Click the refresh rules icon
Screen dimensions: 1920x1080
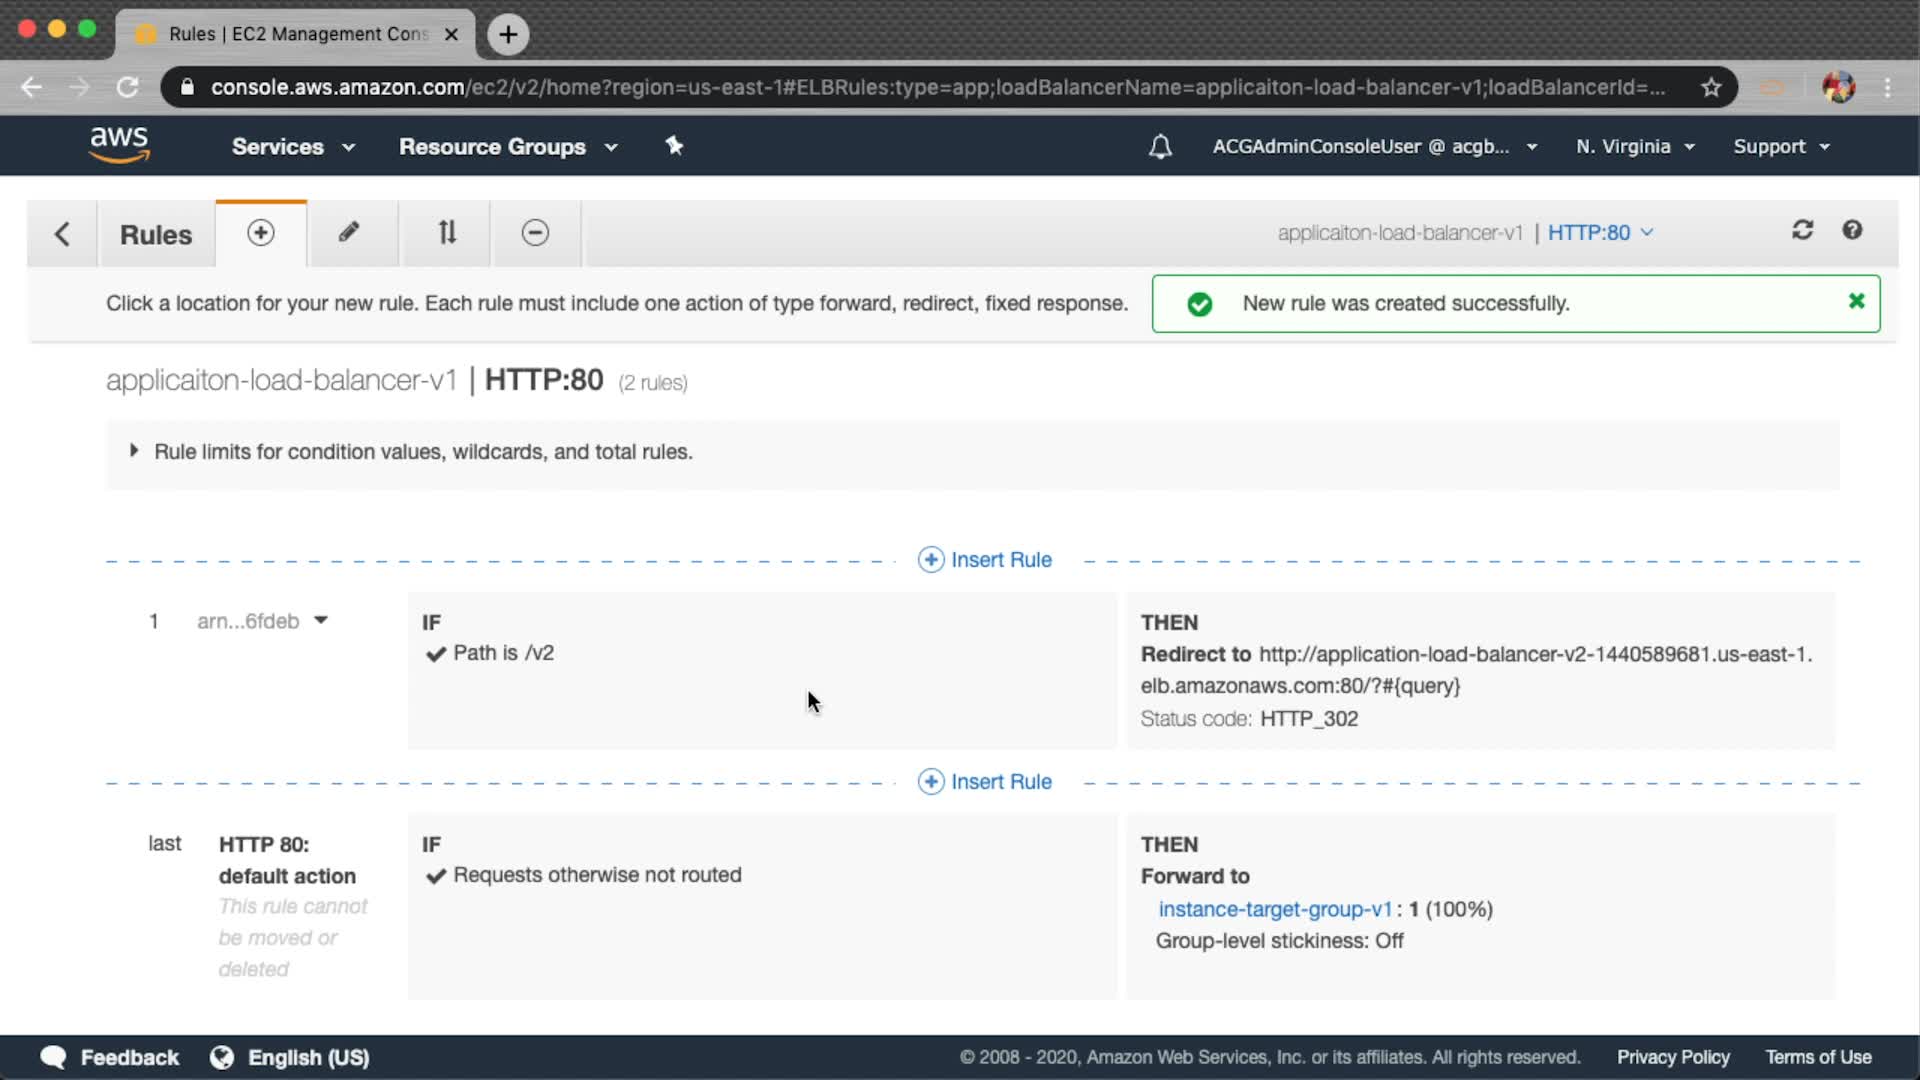[1802, 231]
